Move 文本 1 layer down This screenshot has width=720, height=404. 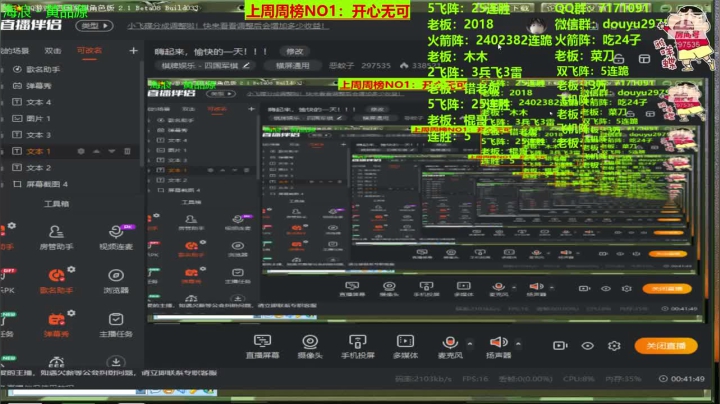point(112,151)
